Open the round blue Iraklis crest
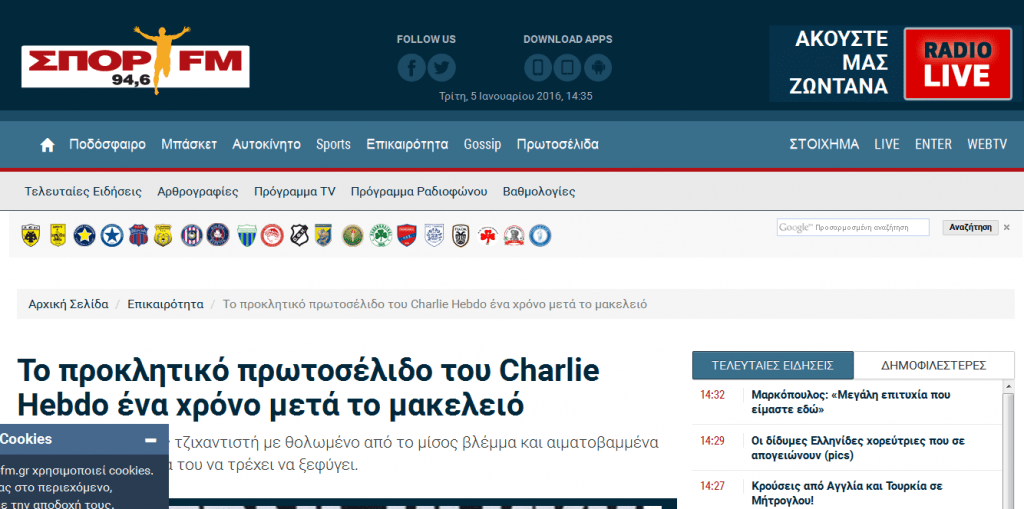This screenshot has height=509, width=1024. tap(540, 235)
